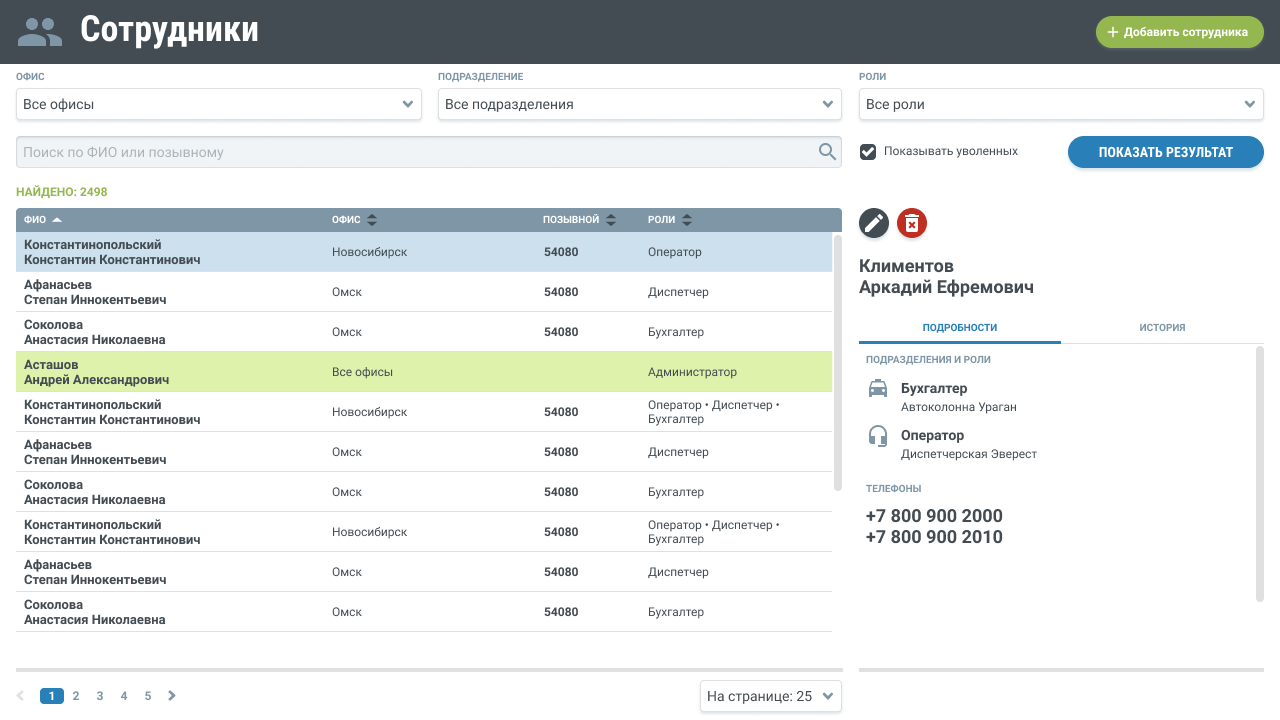
Task: Switch to the История tab
Action: coord(1162,328)
